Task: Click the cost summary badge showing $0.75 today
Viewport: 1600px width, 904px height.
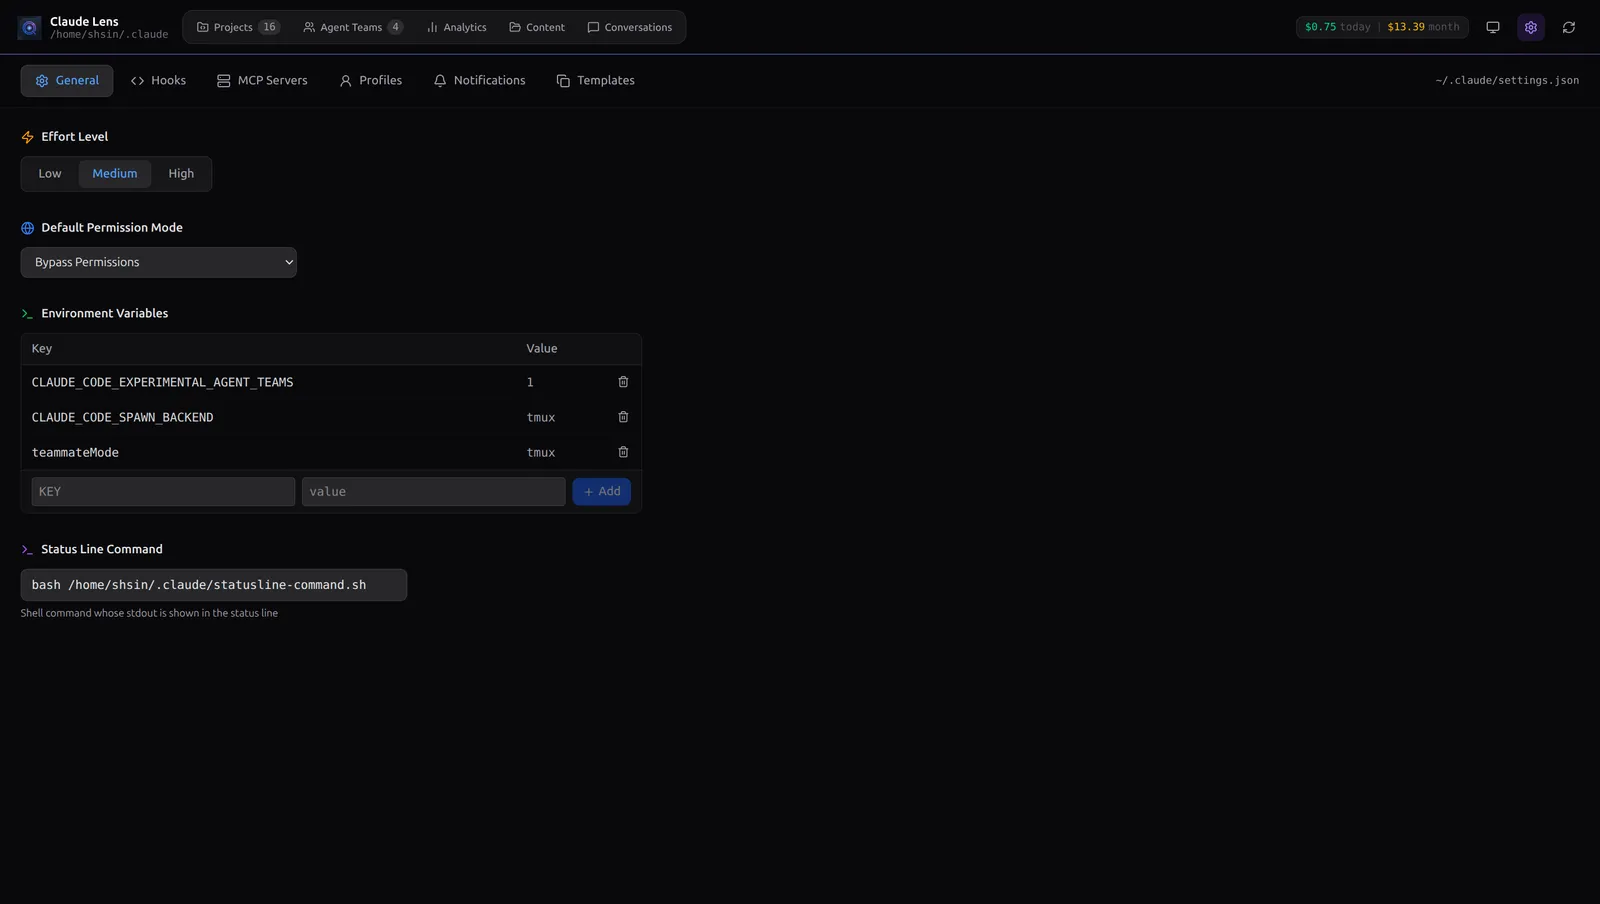Action: [x=1381, y=27]
